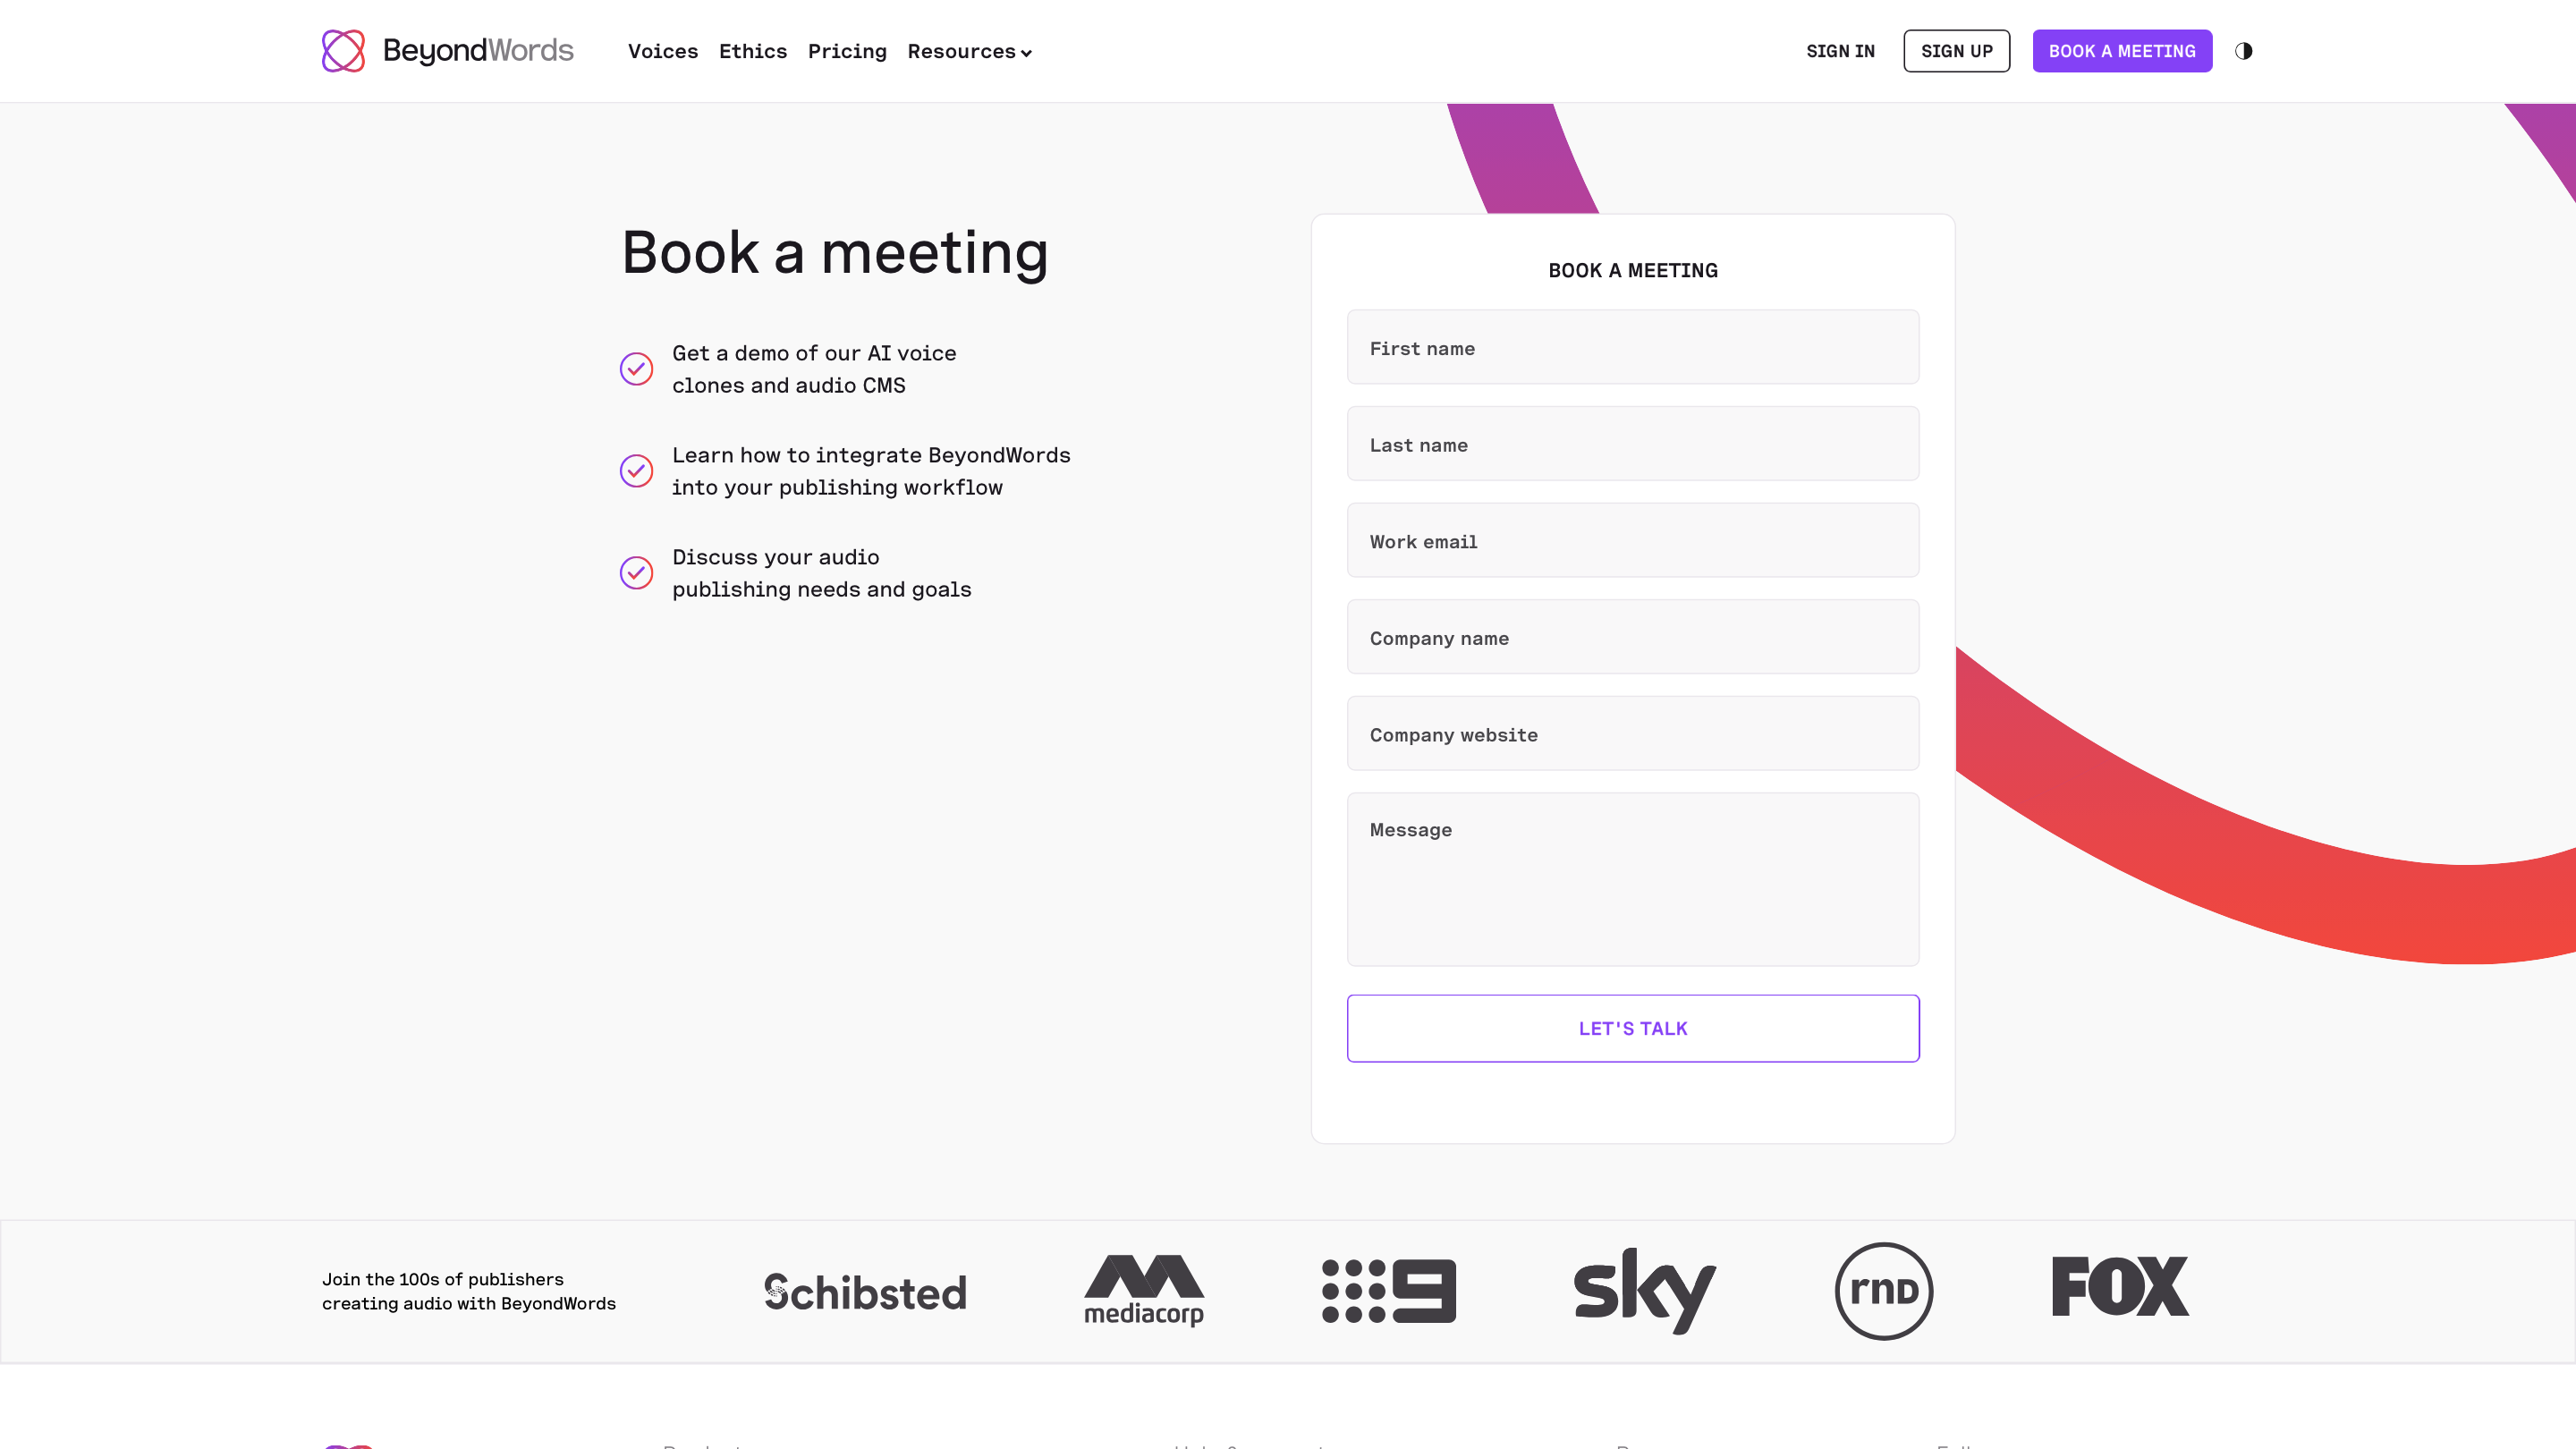Screen dimensions: 2576x1449
Task: Click the Message text area
Action: [x=1633, y=879]
